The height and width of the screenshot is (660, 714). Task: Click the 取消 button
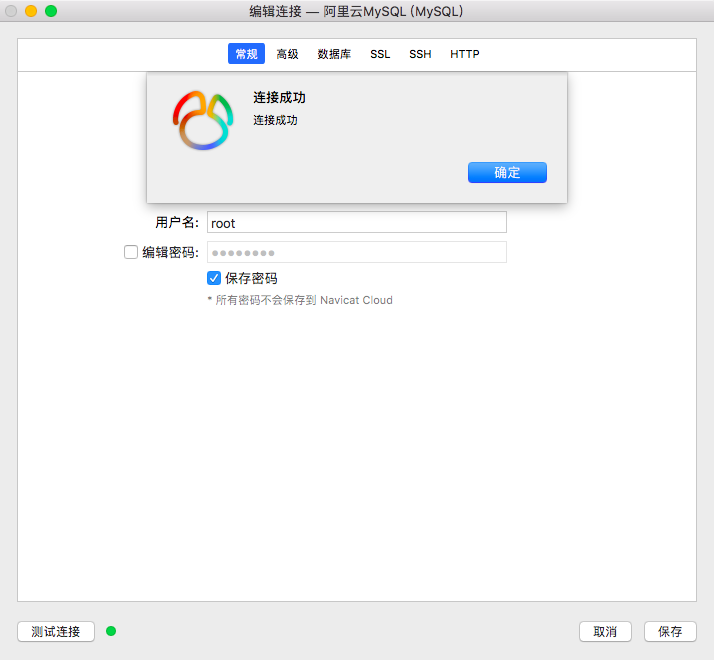(x=605, y=631)
